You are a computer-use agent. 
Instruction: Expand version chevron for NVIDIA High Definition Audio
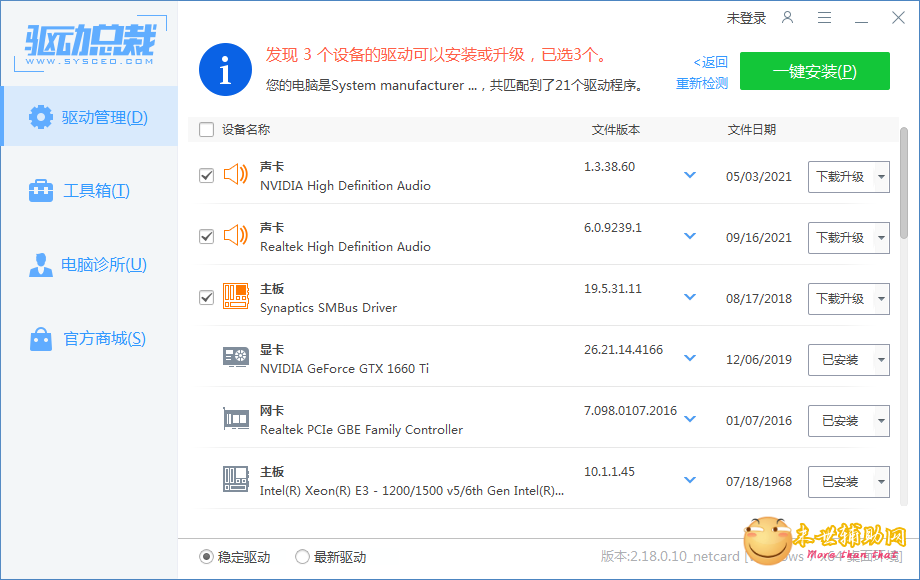(x=690, y=175)
